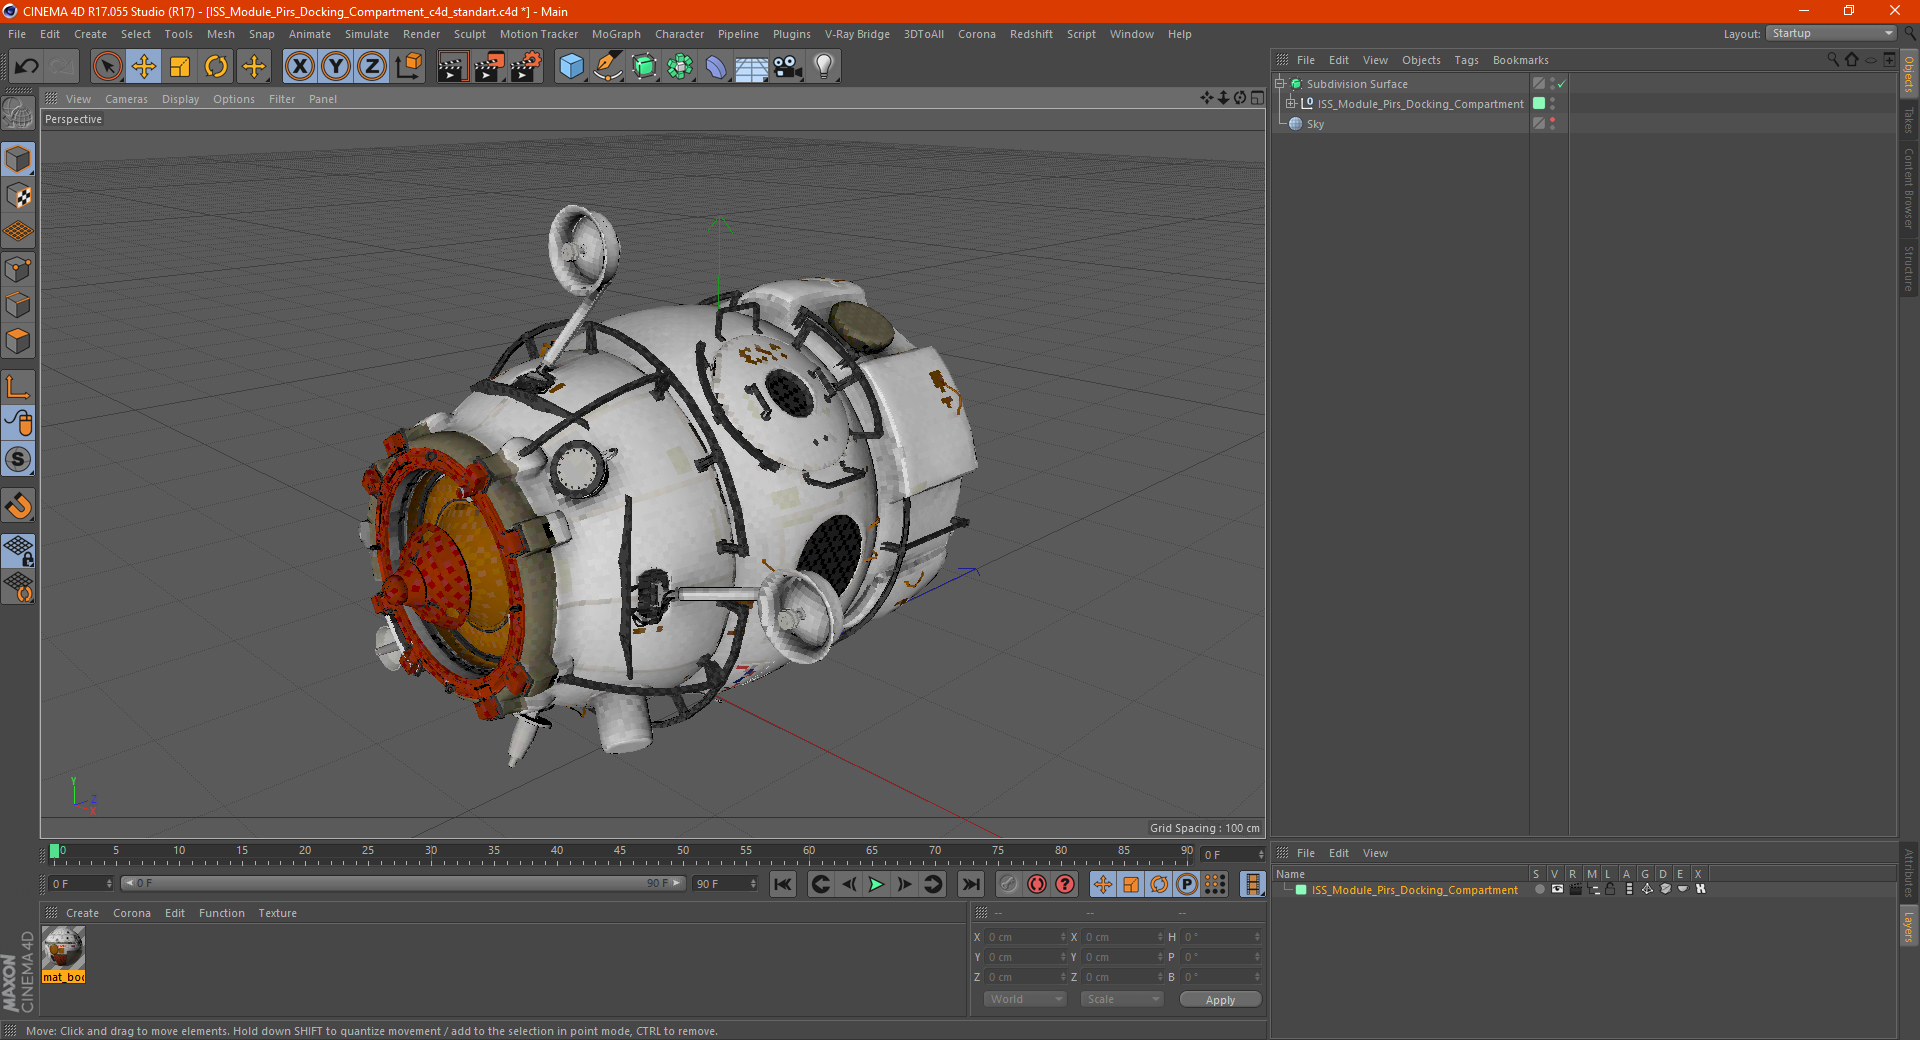
Task: Open the Object Manager Tags menu
Action: pos(1466,60)
